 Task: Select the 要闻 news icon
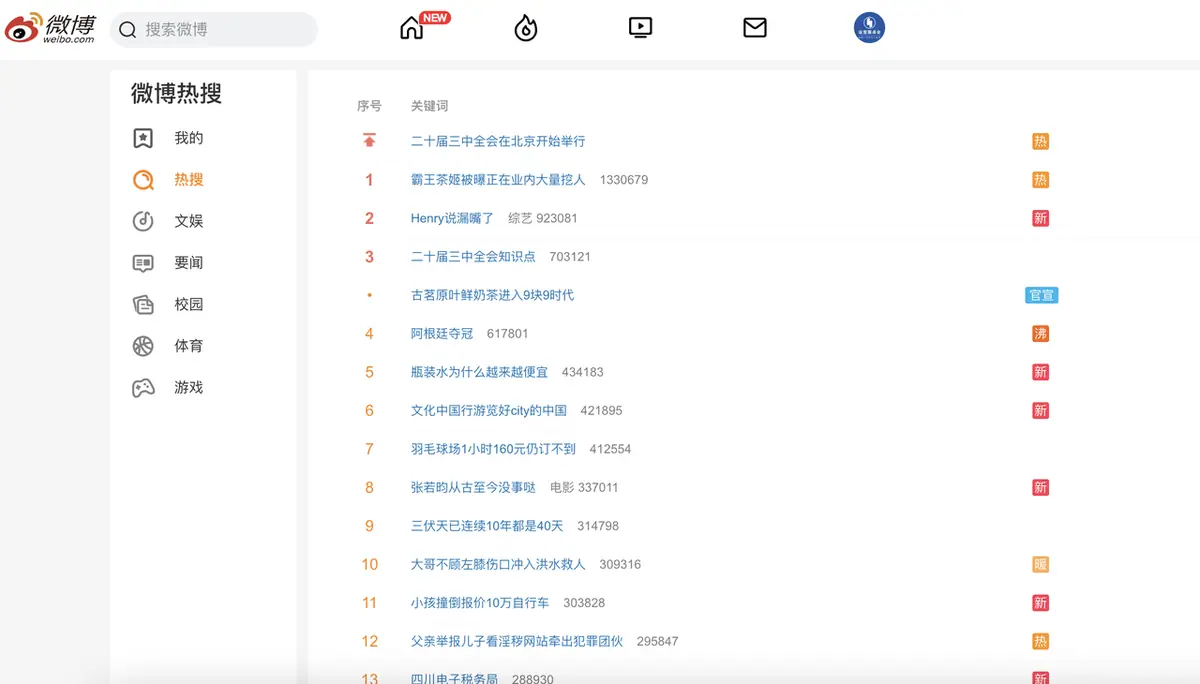(x=143, y=263)
